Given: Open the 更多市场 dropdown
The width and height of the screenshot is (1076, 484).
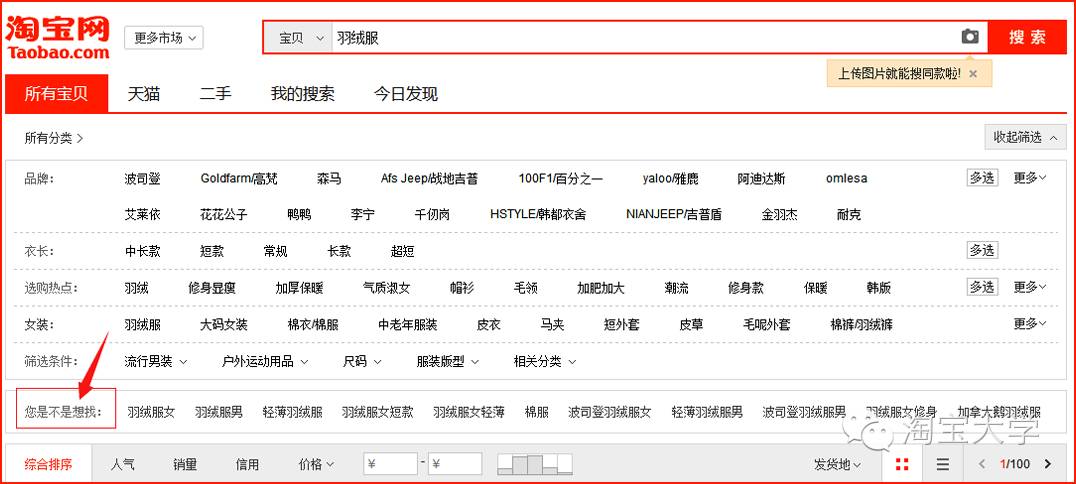Looking at the screenshot, I should 163,38.
